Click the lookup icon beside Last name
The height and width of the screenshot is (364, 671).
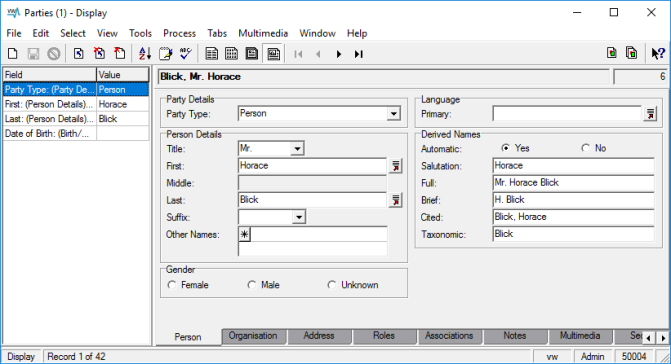point(395,200)
